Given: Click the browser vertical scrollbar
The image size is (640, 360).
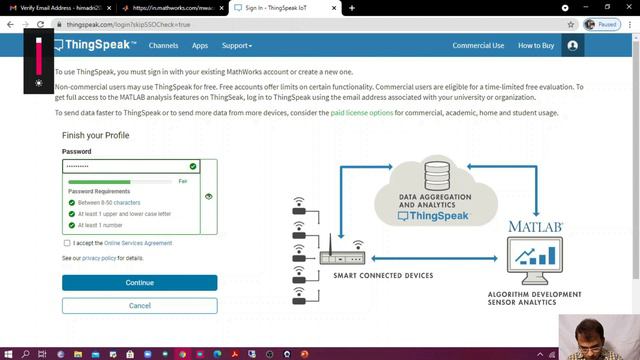Looking at the screenshot, I should point(636,159).
